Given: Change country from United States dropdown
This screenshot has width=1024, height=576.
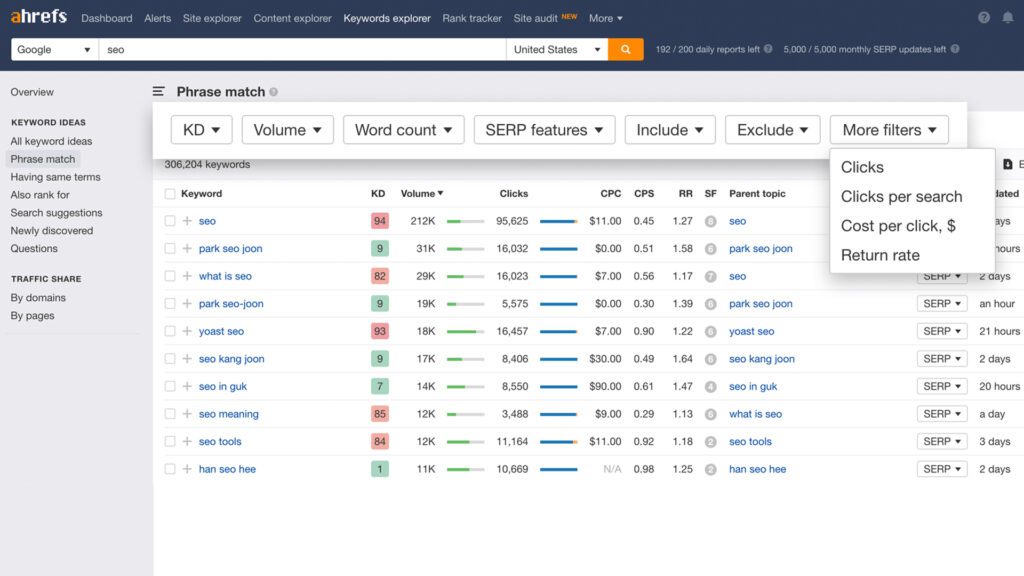Looking at the screenshot, I should click(557, 49).
